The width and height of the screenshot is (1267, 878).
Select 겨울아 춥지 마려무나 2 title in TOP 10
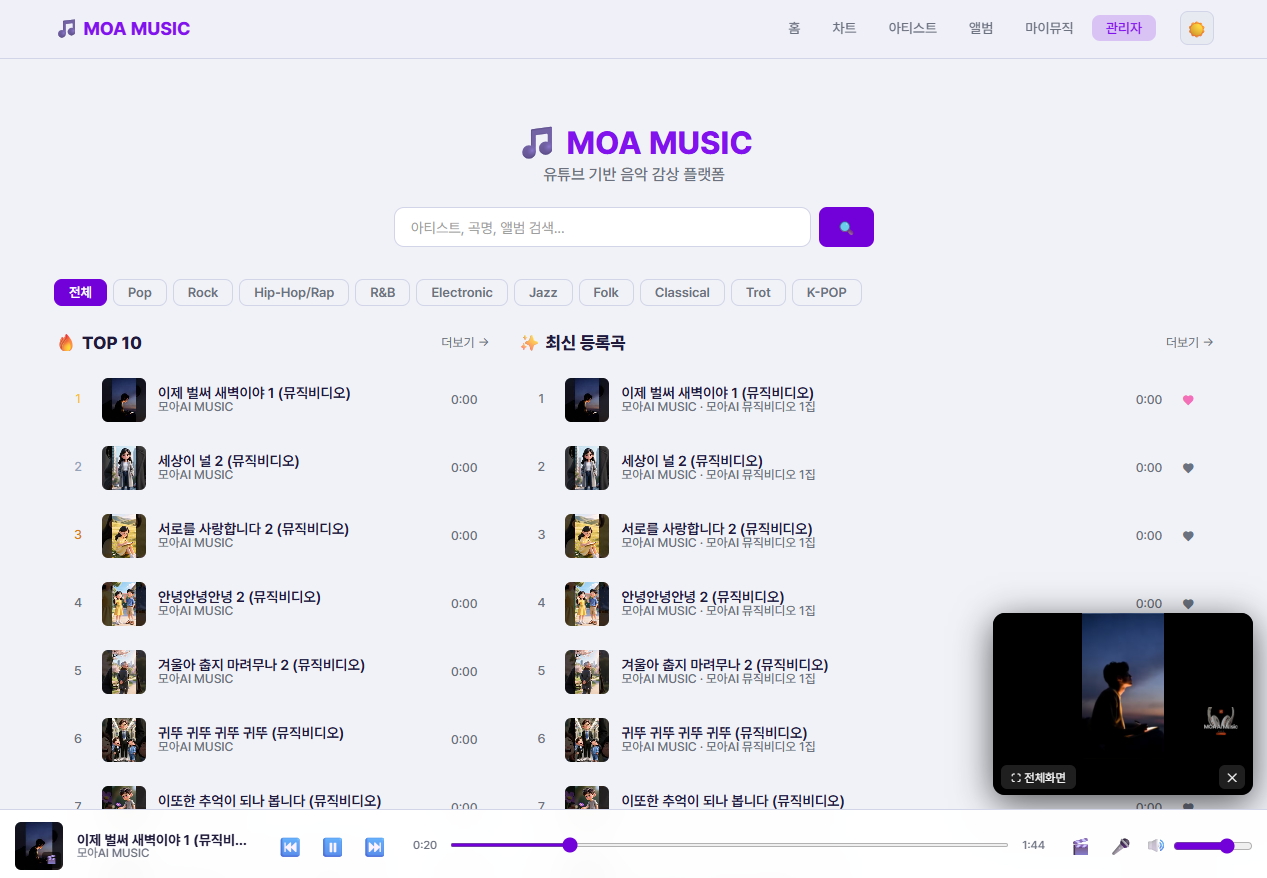click(261, 664)
